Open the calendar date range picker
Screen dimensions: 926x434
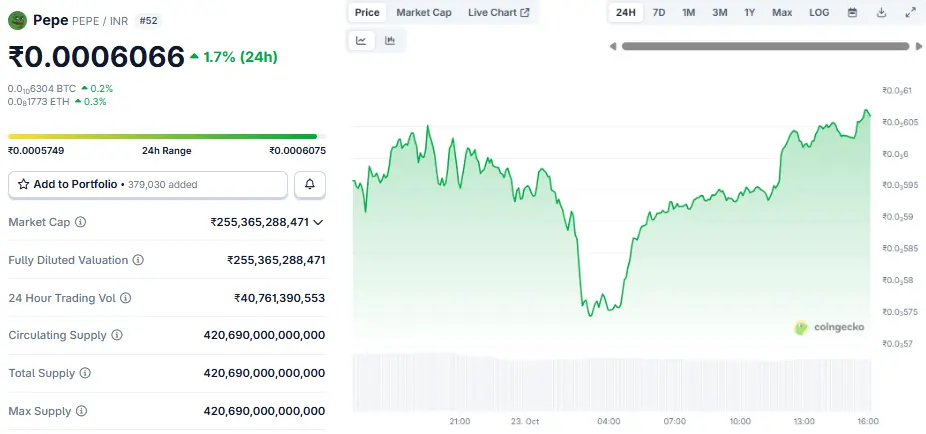click(852, 13)
